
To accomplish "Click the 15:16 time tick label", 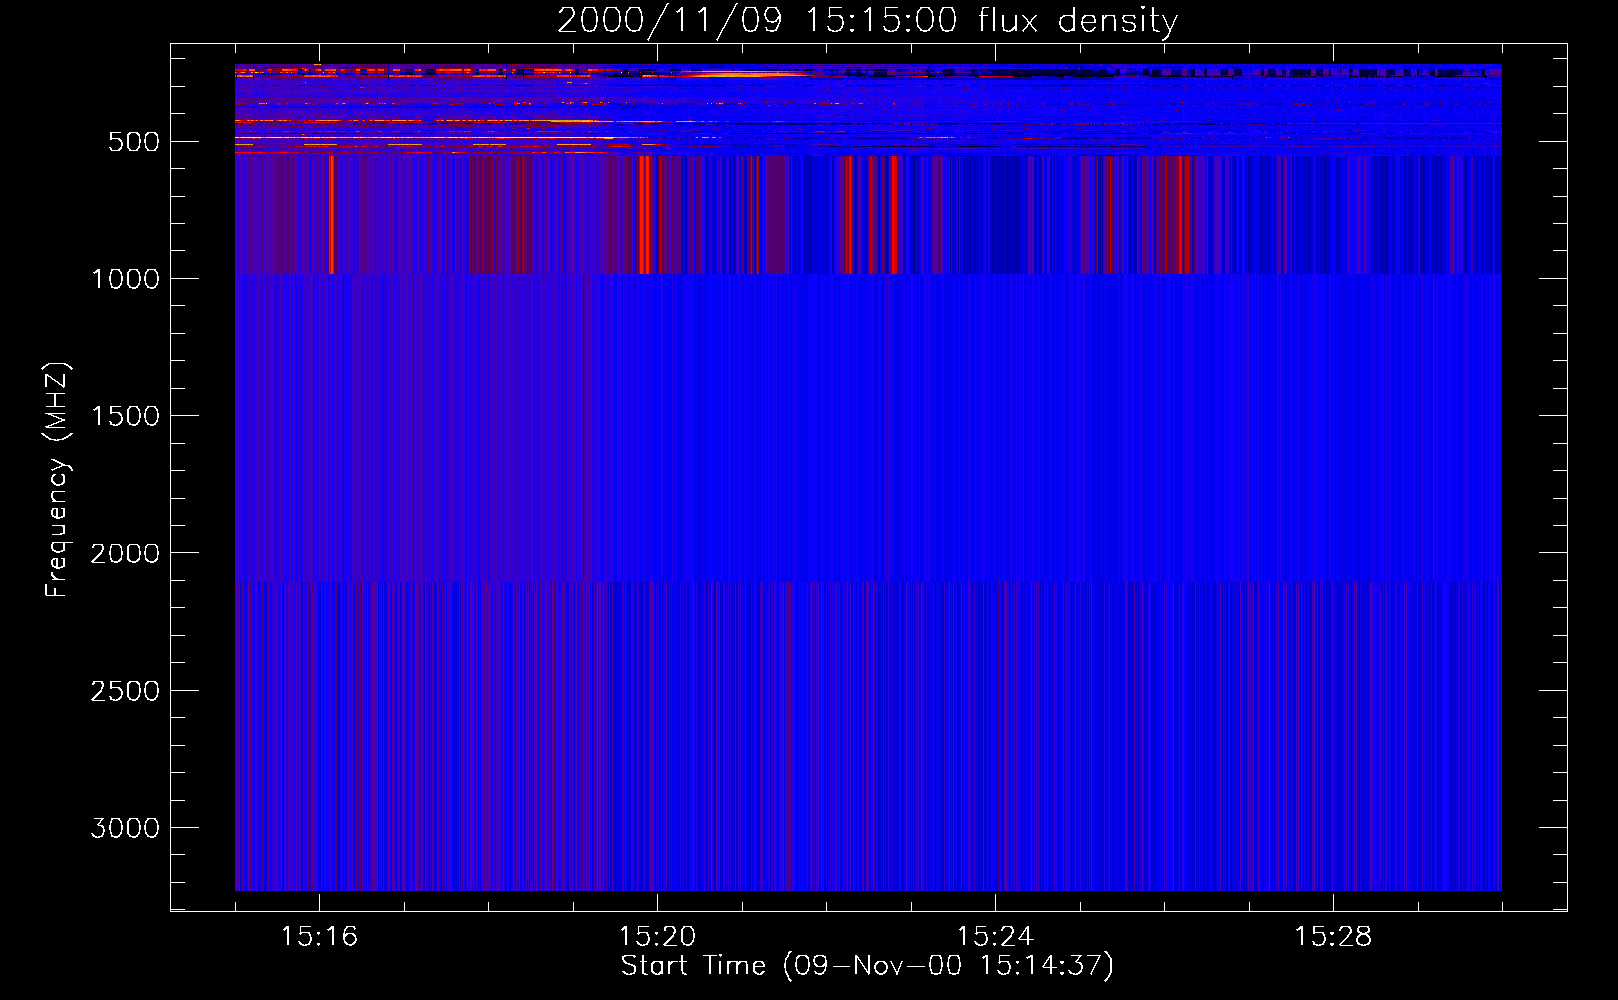I will click(x=319, y=937).
